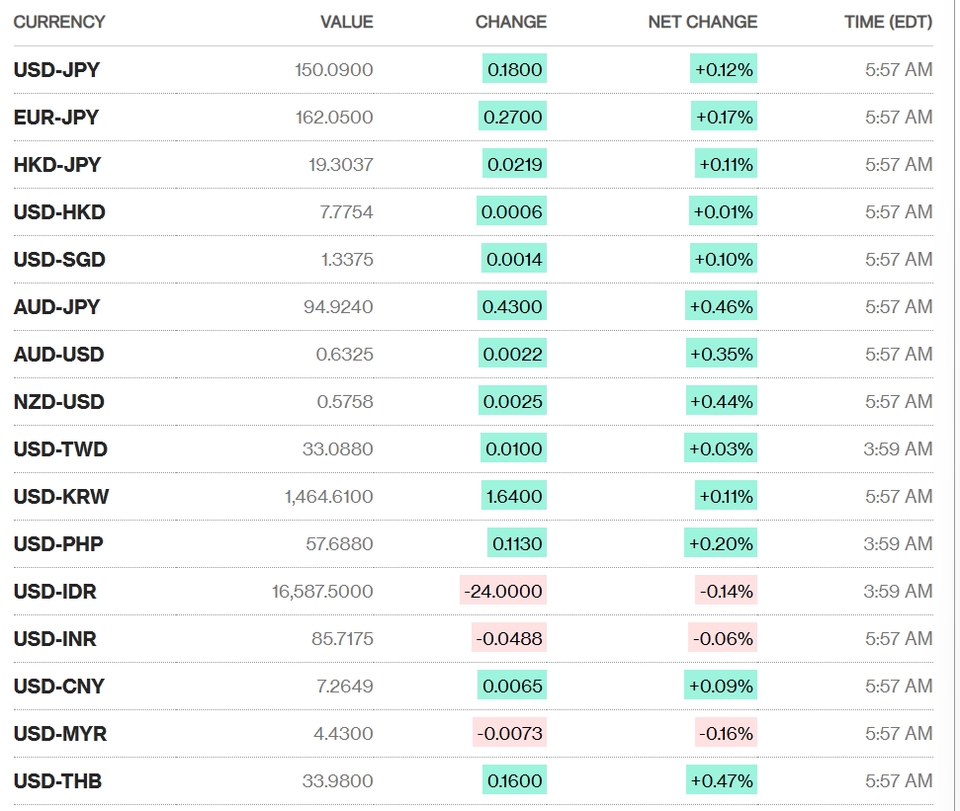Click the red -24.0000 change cell

[x=503, y=591]
